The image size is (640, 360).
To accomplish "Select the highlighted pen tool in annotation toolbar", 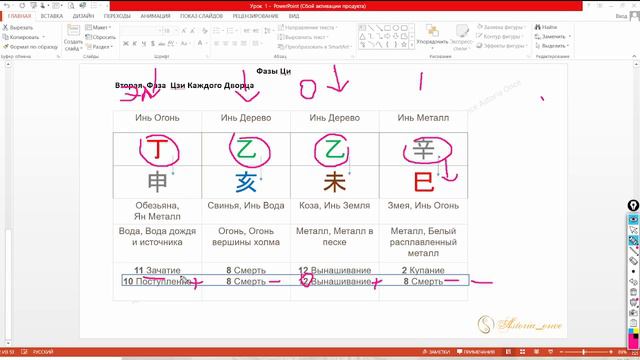I will (x=633, y=240).
